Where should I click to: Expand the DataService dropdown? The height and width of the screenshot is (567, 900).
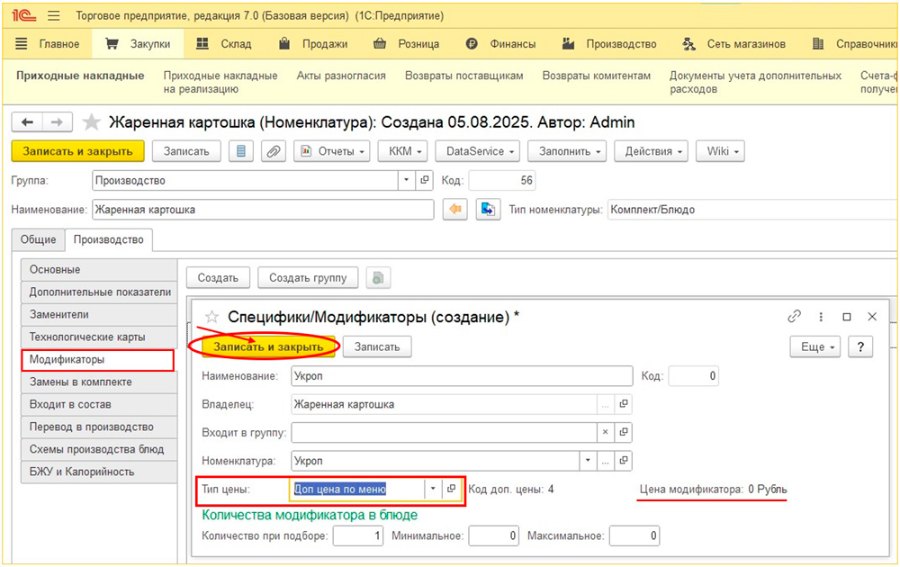[478, 152]
